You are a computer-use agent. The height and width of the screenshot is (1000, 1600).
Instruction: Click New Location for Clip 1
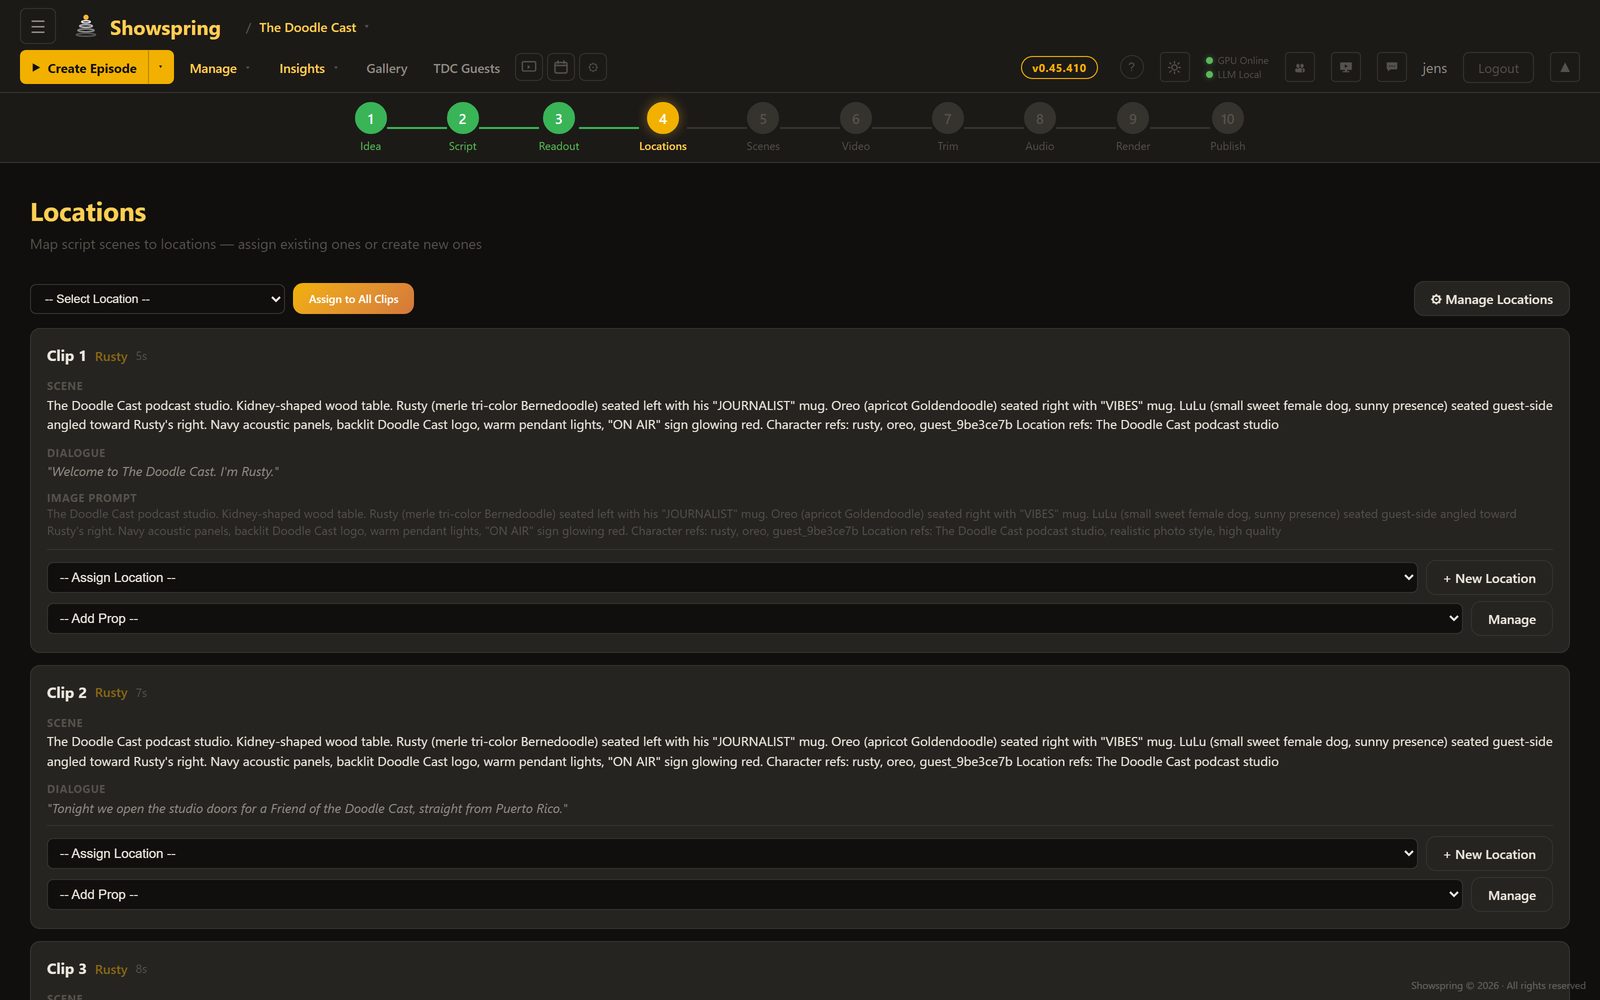click(x=1489, y=578)
